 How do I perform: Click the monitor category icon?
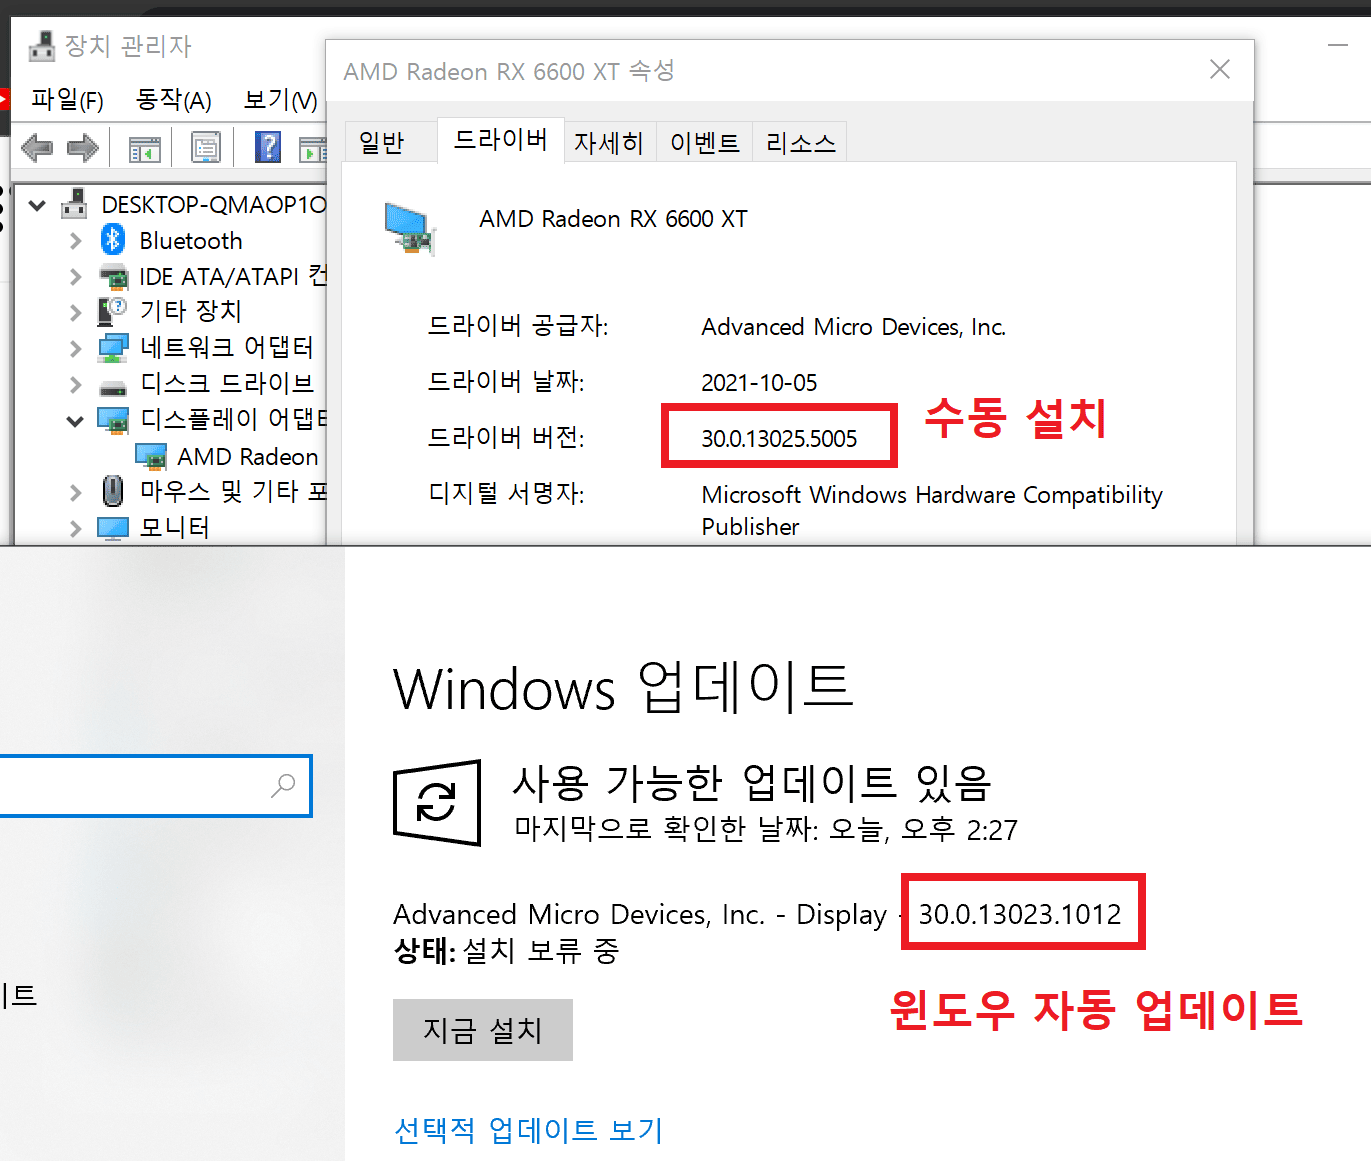point(113,528)
